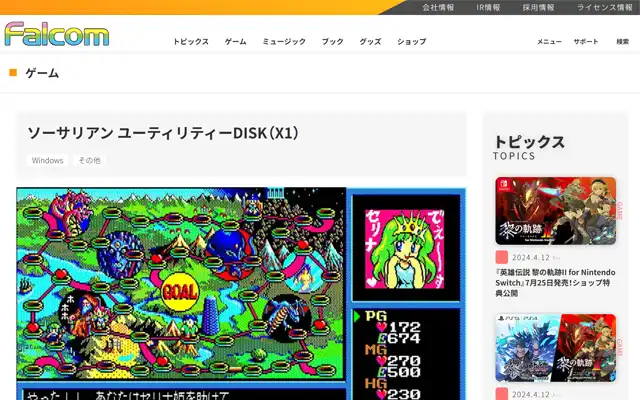The height and width of the screenshot is (400, 640).
Task: Open the メニュー button
Action: pos(549,42)
